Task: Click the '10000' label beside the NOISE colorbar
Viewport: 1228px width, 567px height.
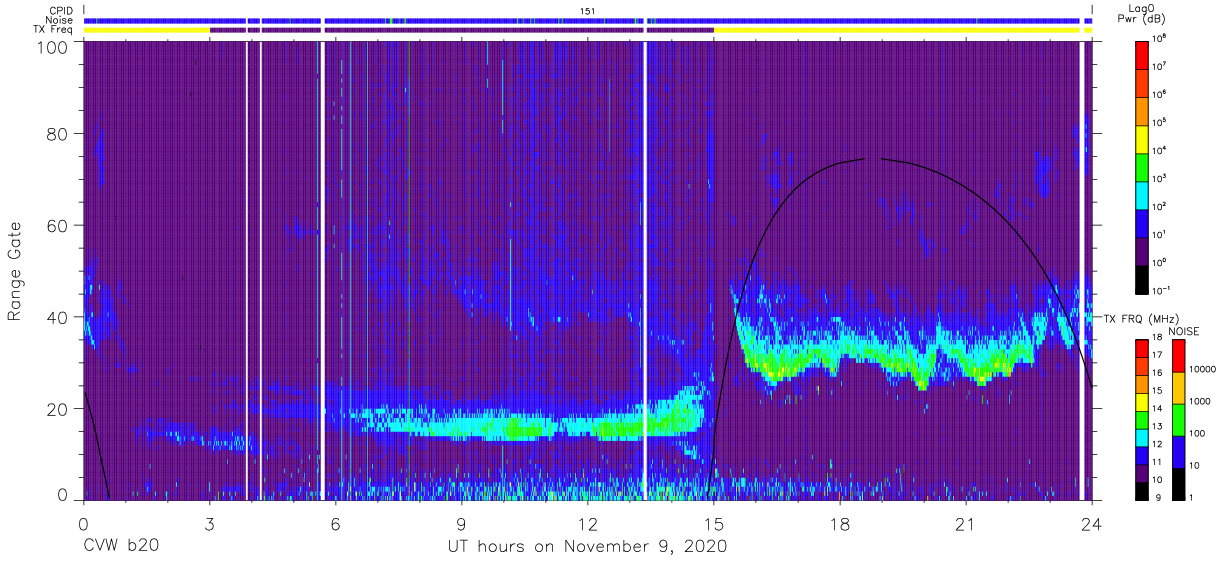Action: pyautogui.click(x=1203, y=369)
